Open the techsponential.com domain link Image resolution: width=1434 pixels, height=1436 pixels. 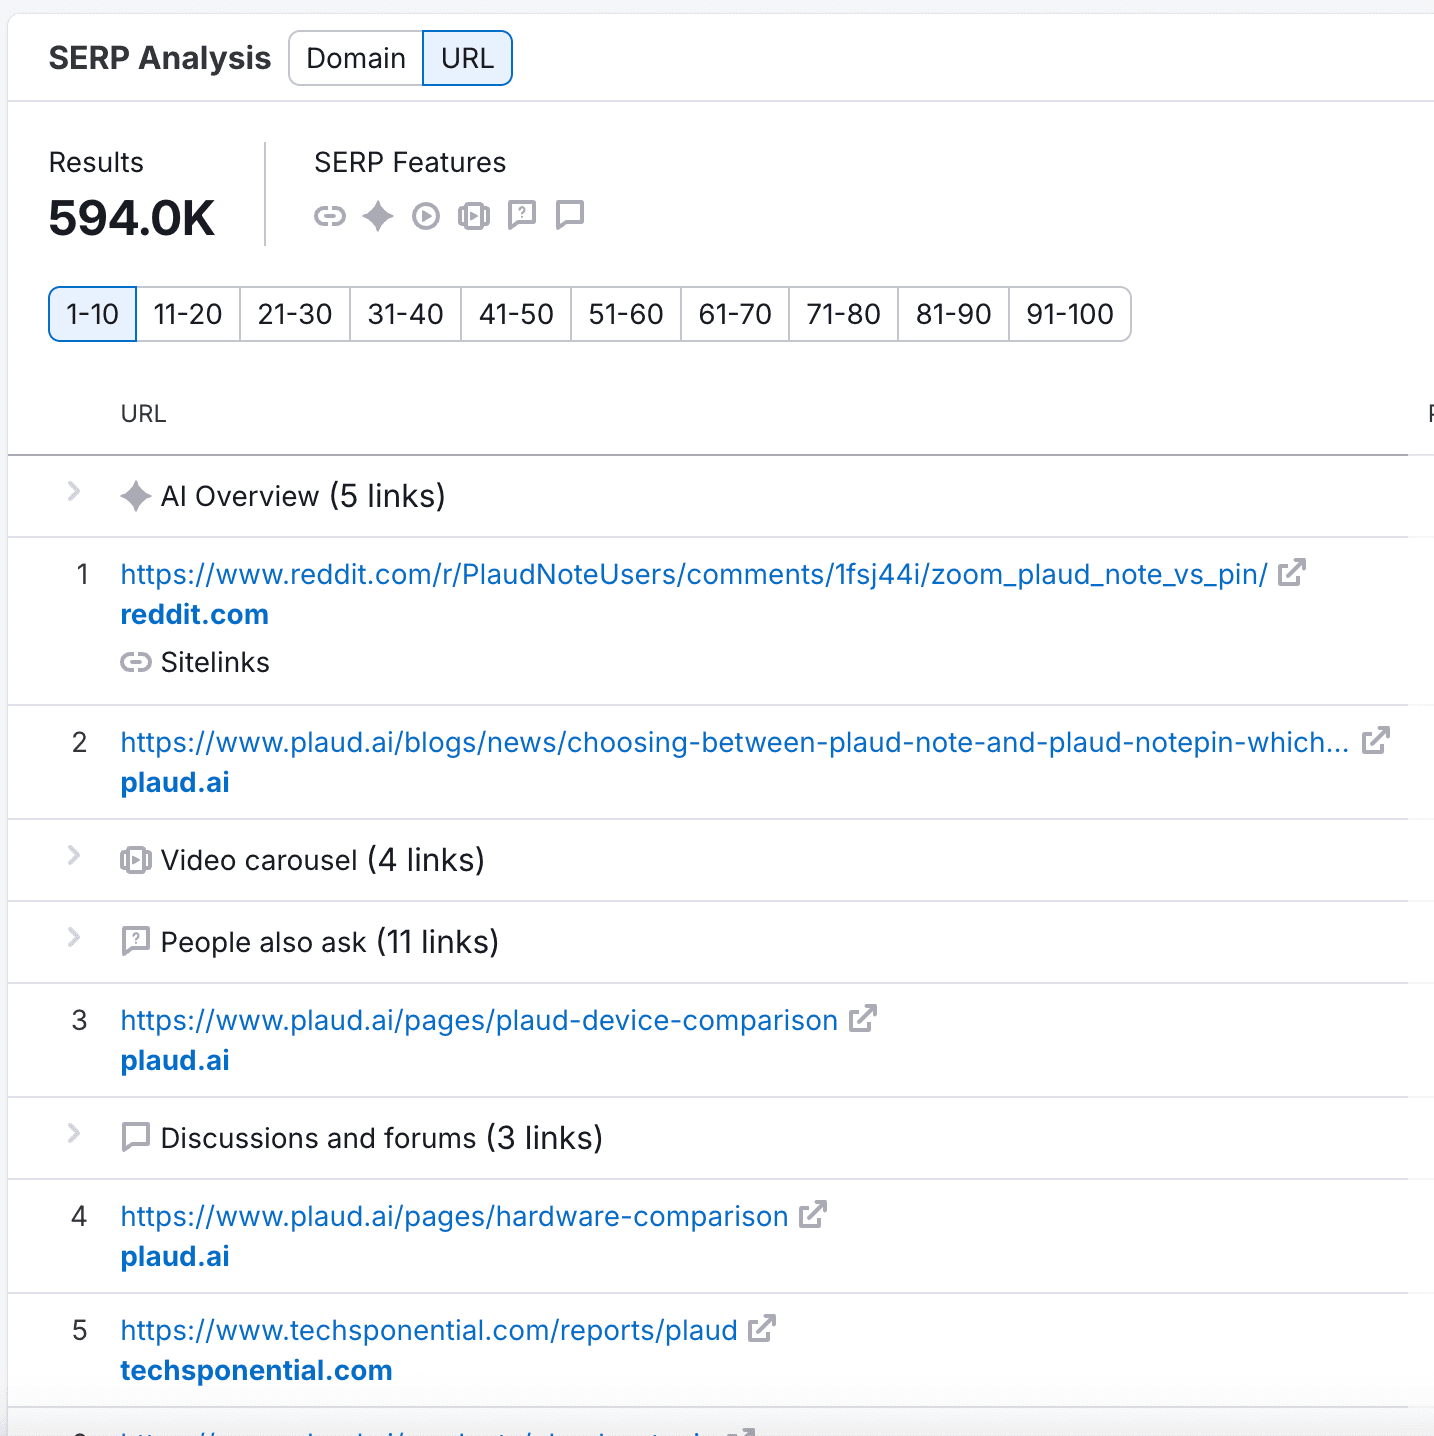pos(256,1370)
